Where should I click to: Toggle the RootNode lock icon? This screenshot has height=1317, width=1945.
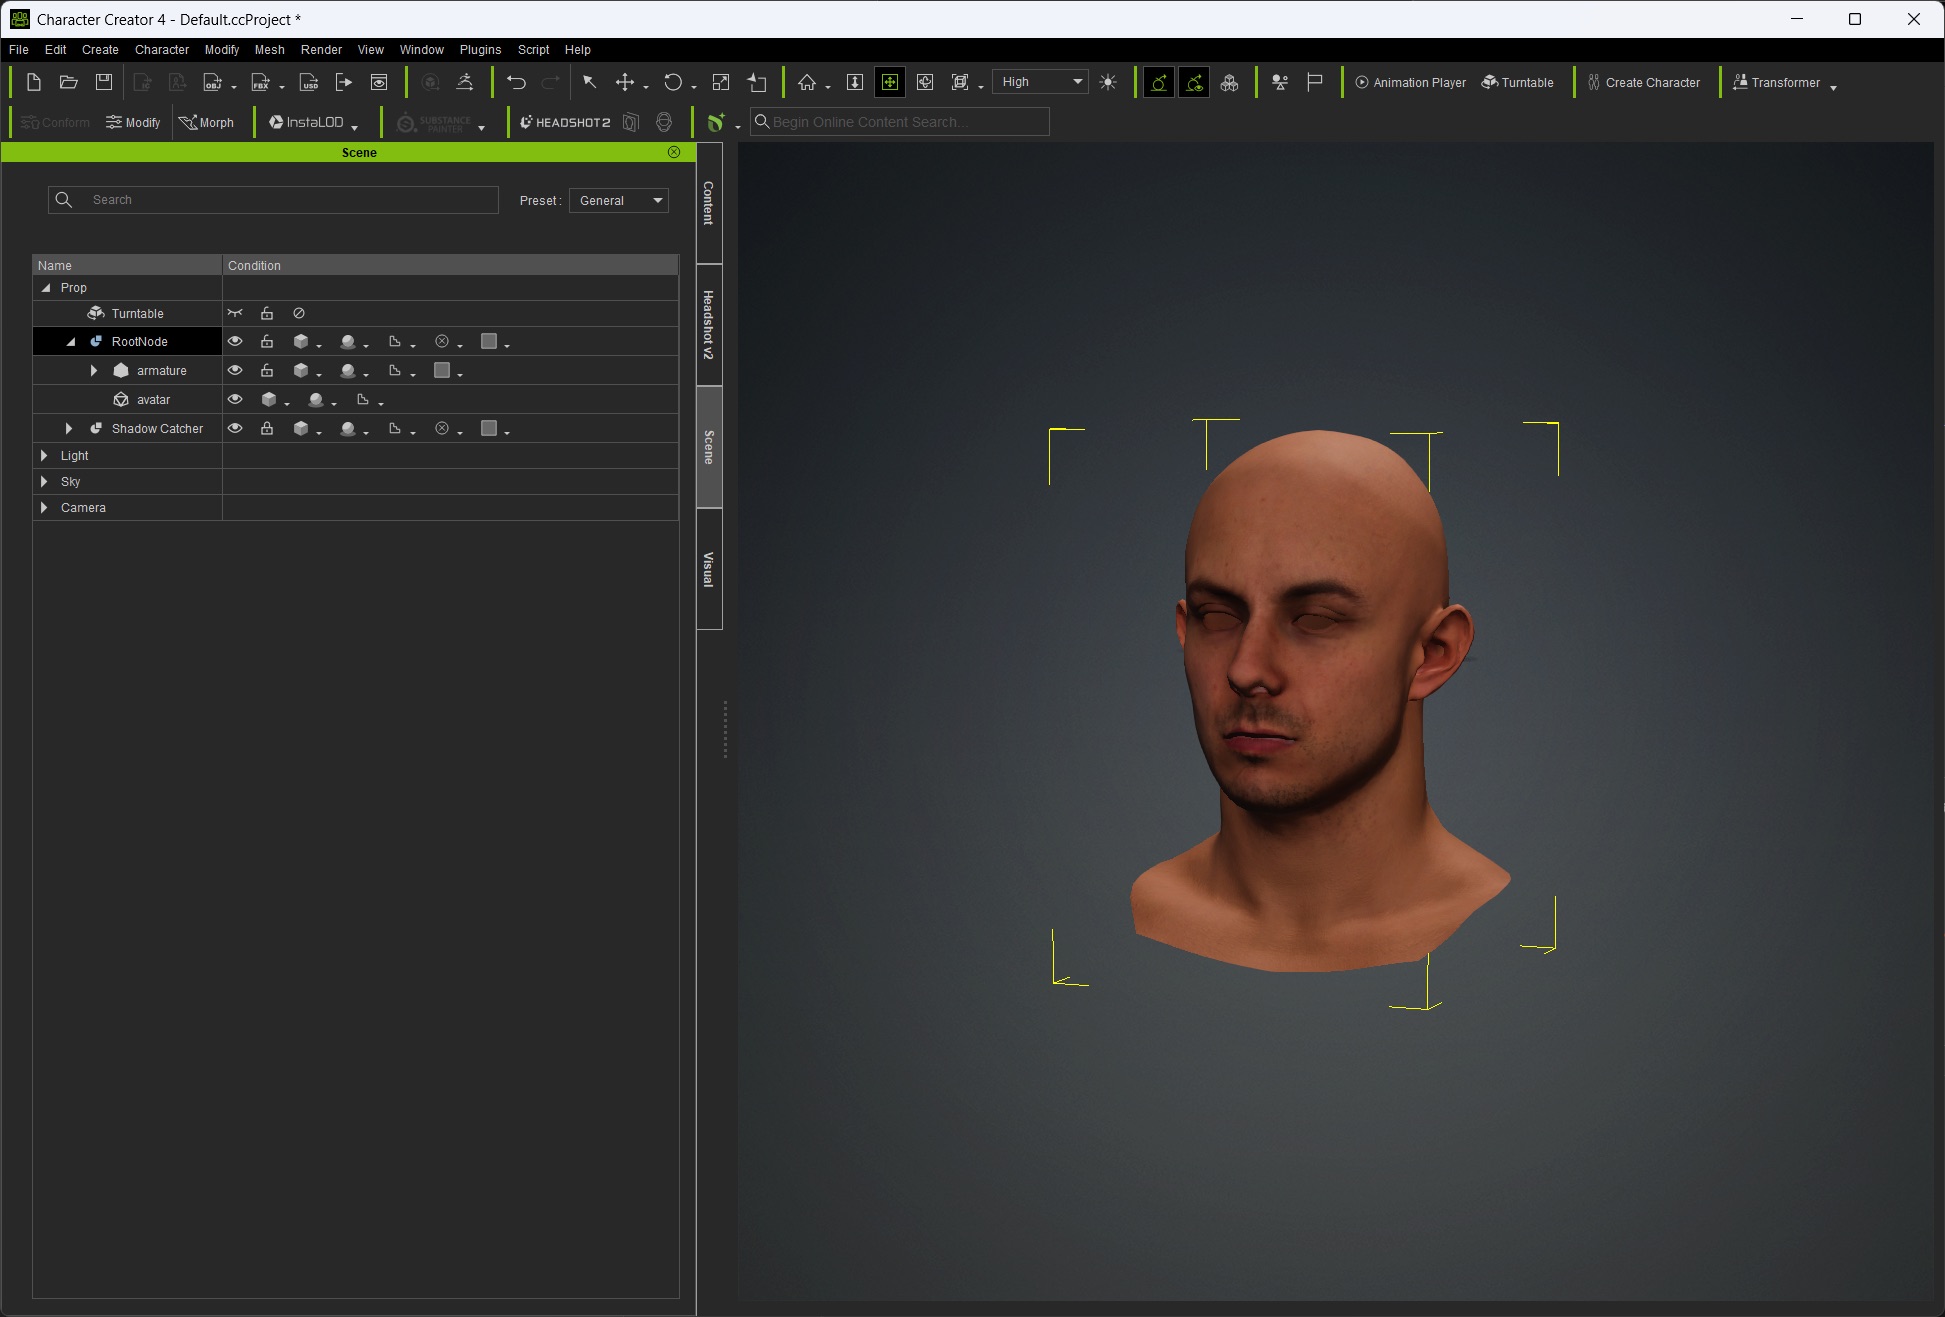(x=267, y=341)
